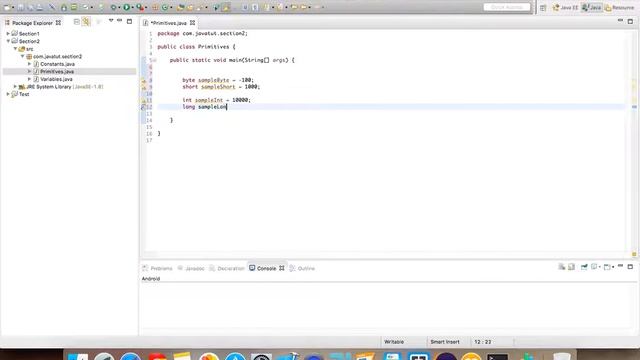The image size is (640, 360).
Task: Click the Smart Insert status bar entry
Action: tap(444, 342)
